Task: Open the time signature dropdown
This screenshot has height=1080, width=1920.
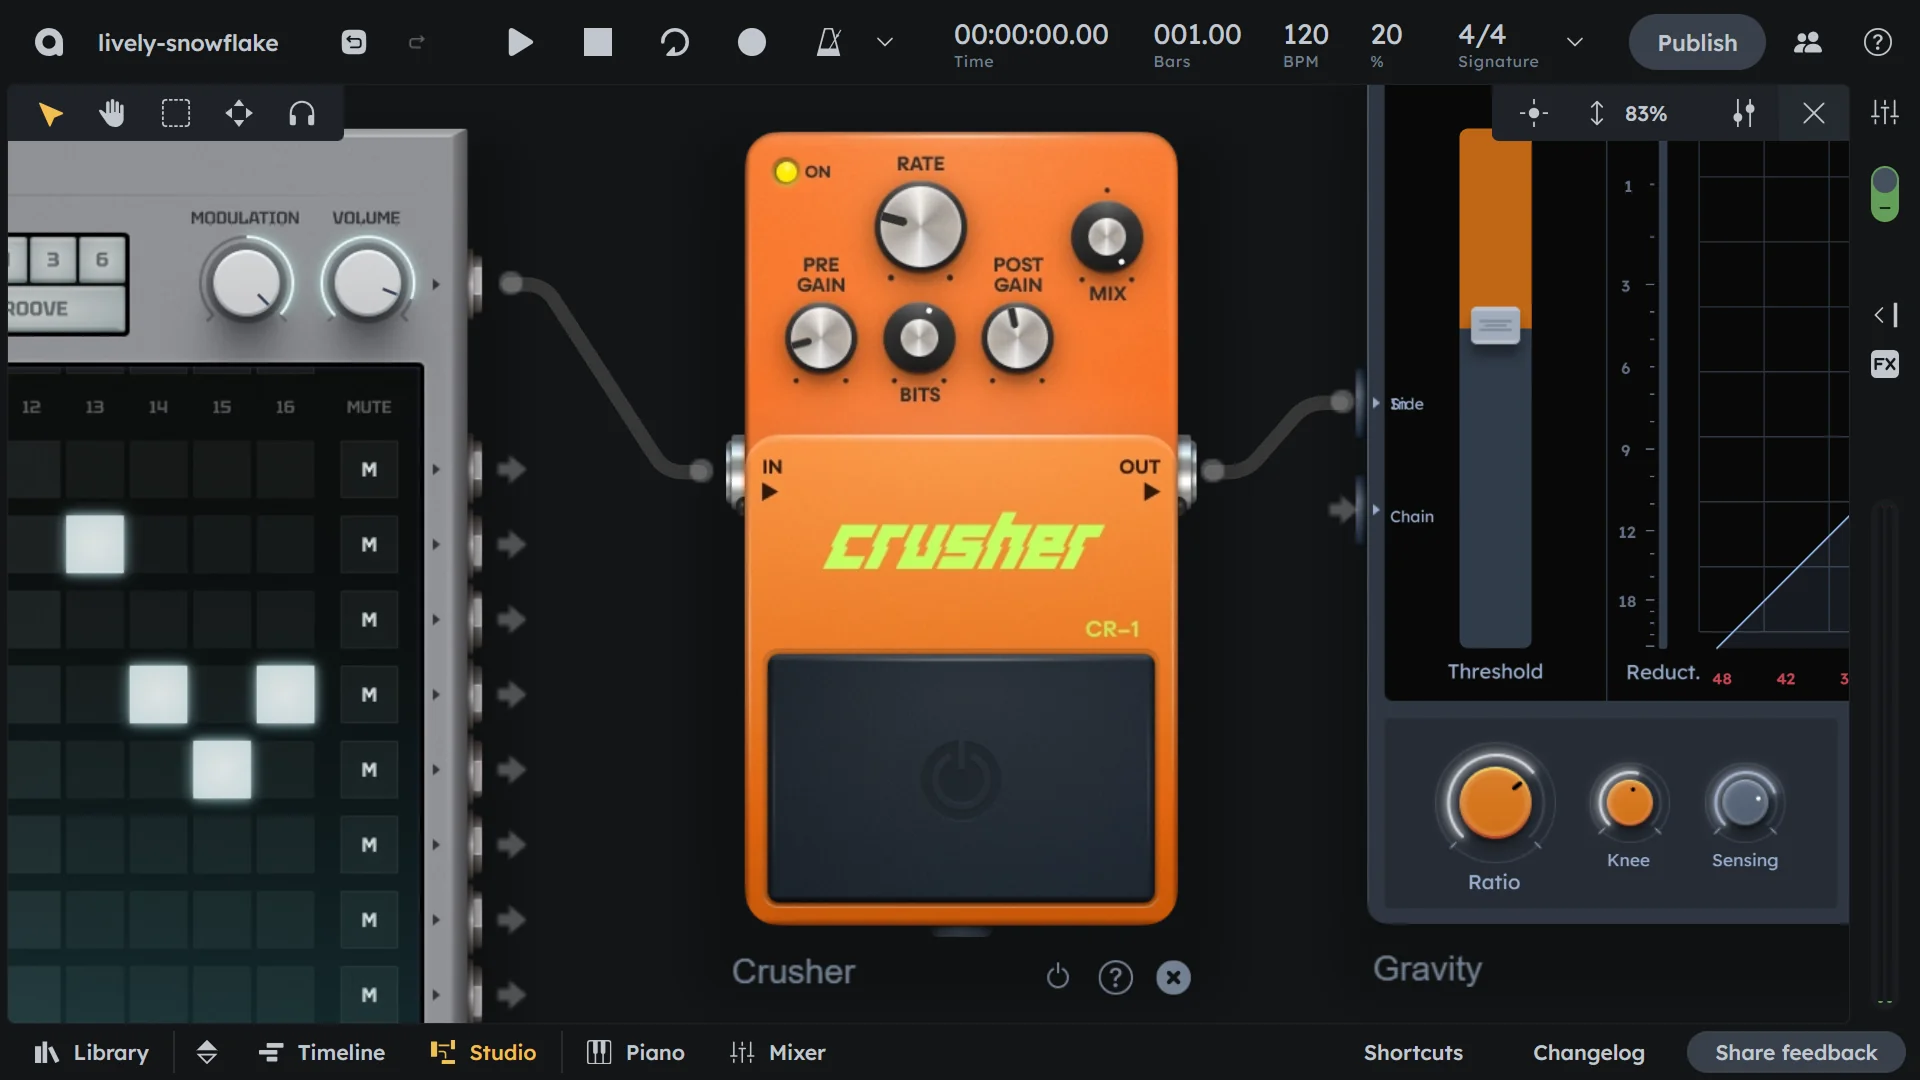Action: 1574,42
